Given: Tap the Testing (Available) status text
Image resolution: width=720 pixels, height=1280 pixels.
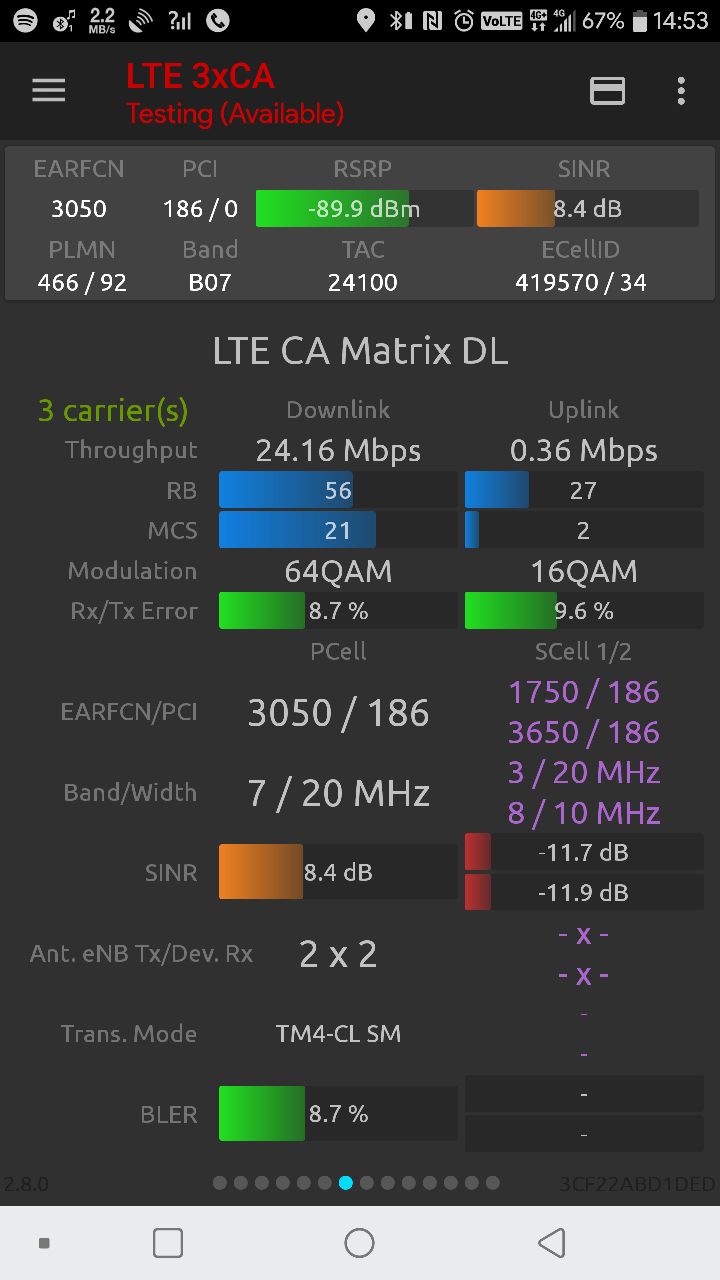Looking at the screenshot, I should click(x=235, y=114).
